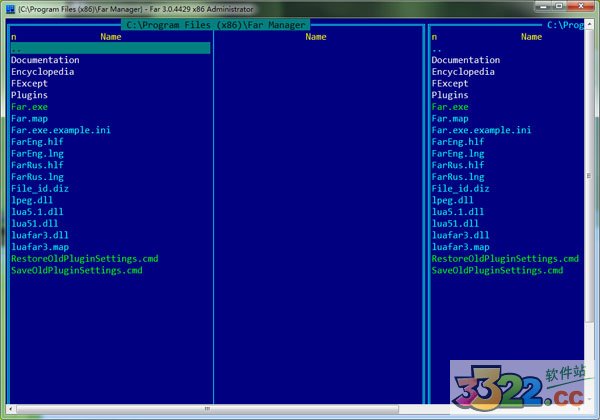
Task: Select luafar3.dll in right panel
Action: pos(460,235)
